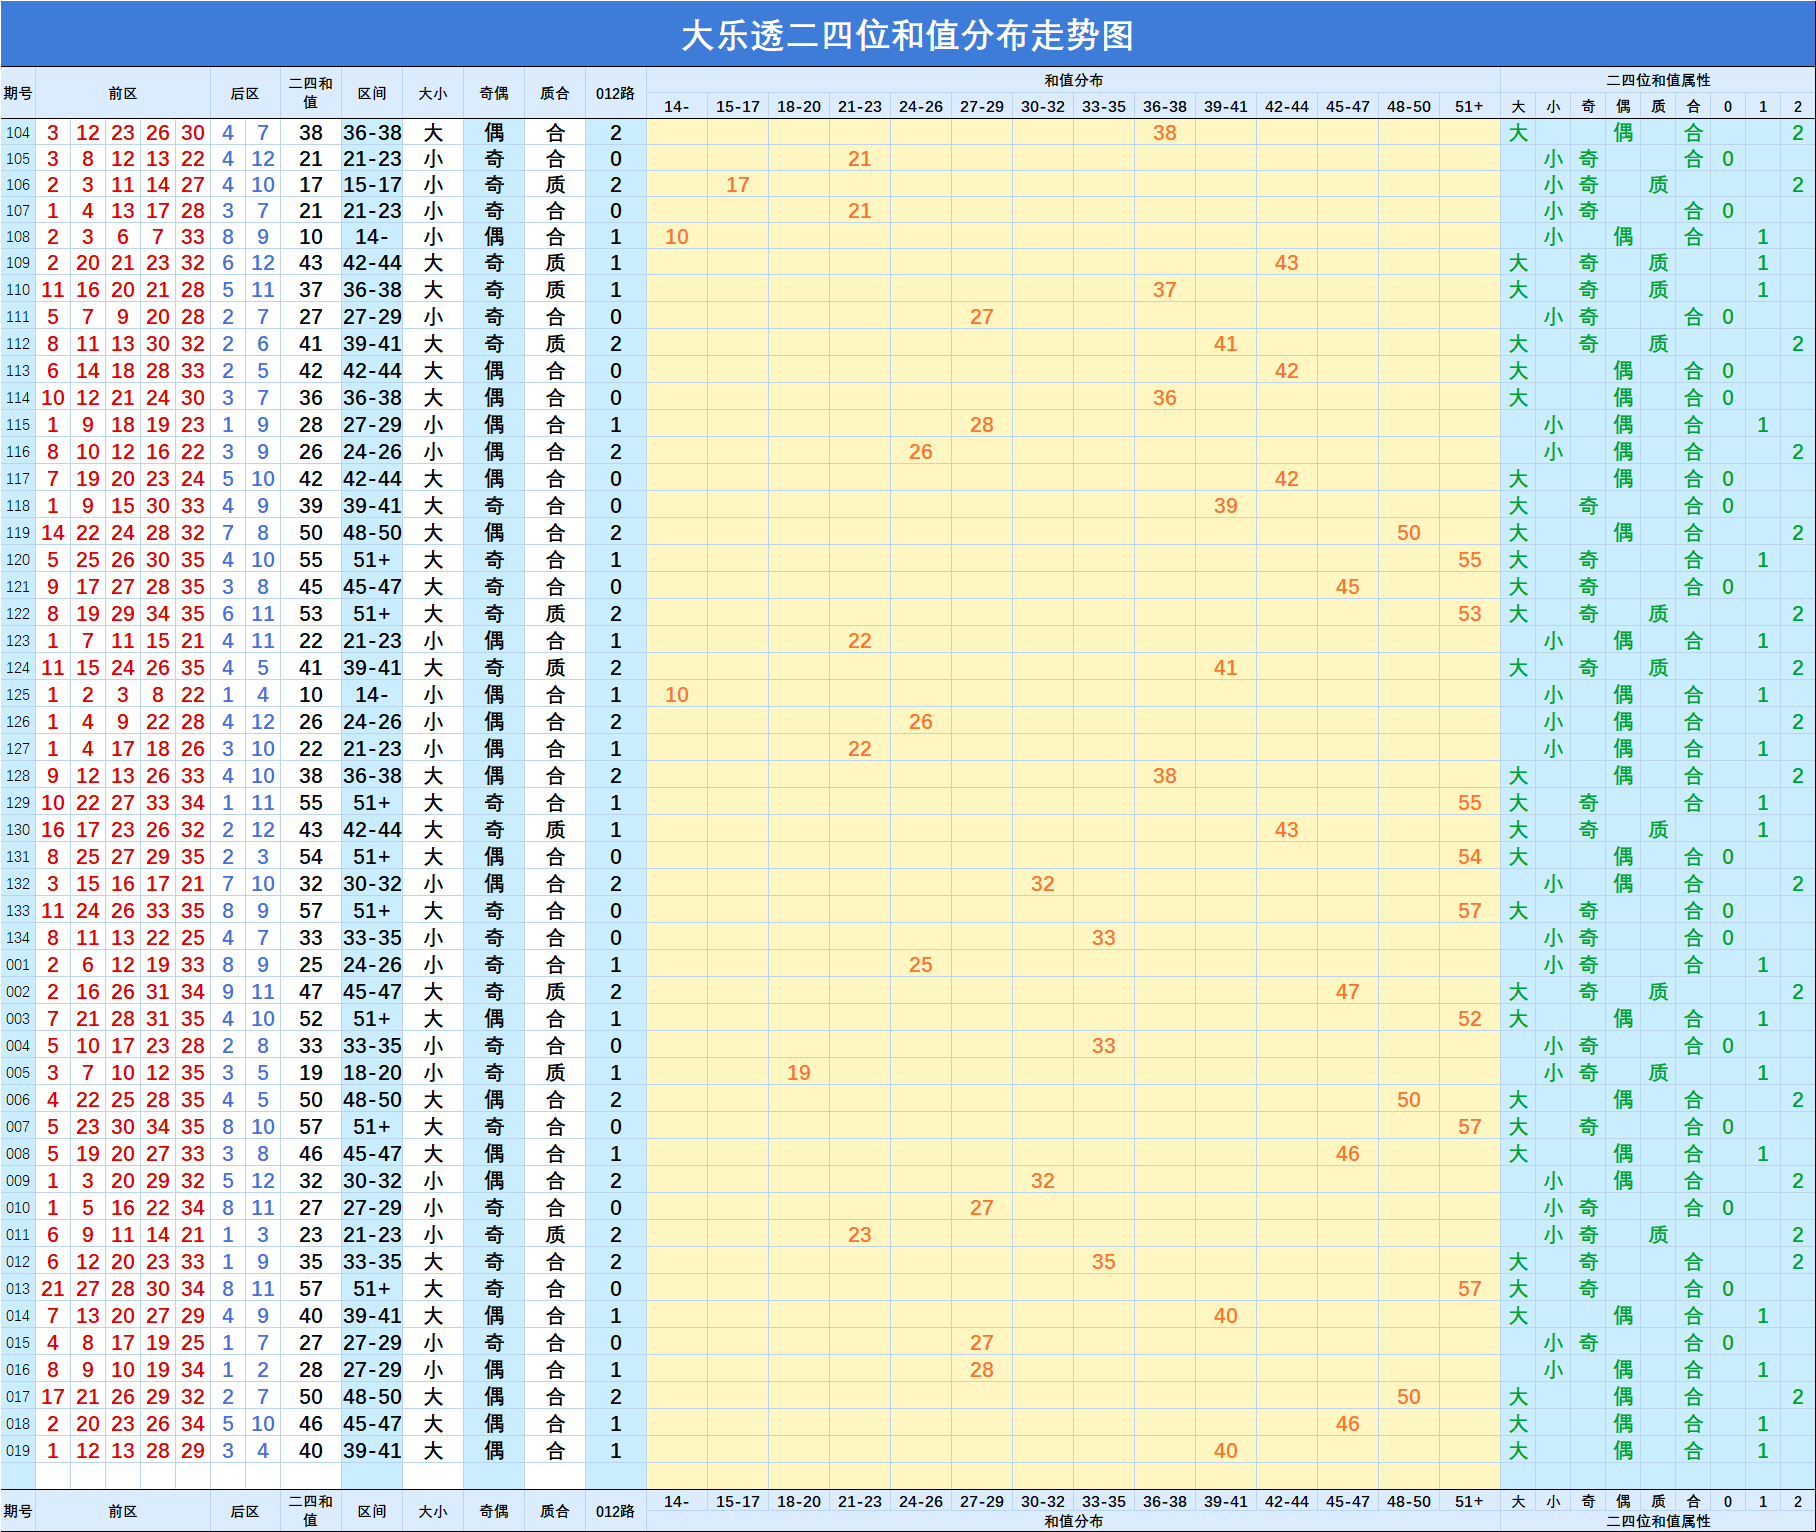
Task: Click orange 32 in row 132 distribution
Action: coord(1043,884)
